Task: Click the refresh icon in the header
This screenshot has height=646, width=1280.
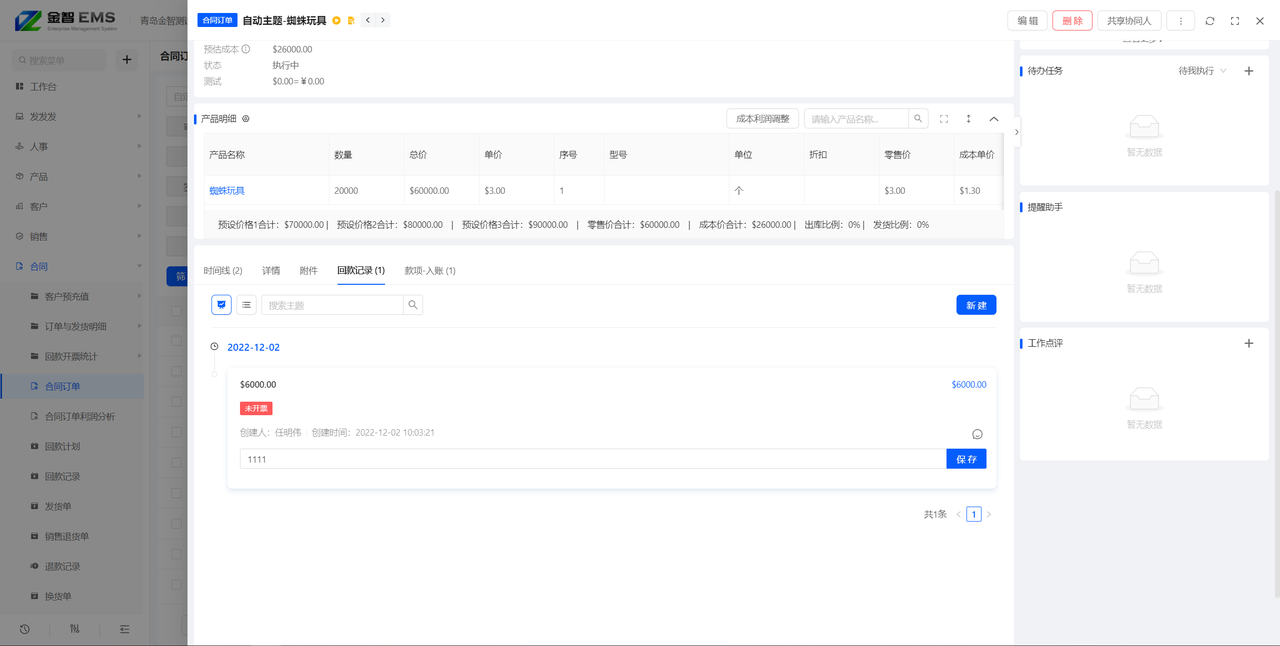Action: pos(1210,21)
